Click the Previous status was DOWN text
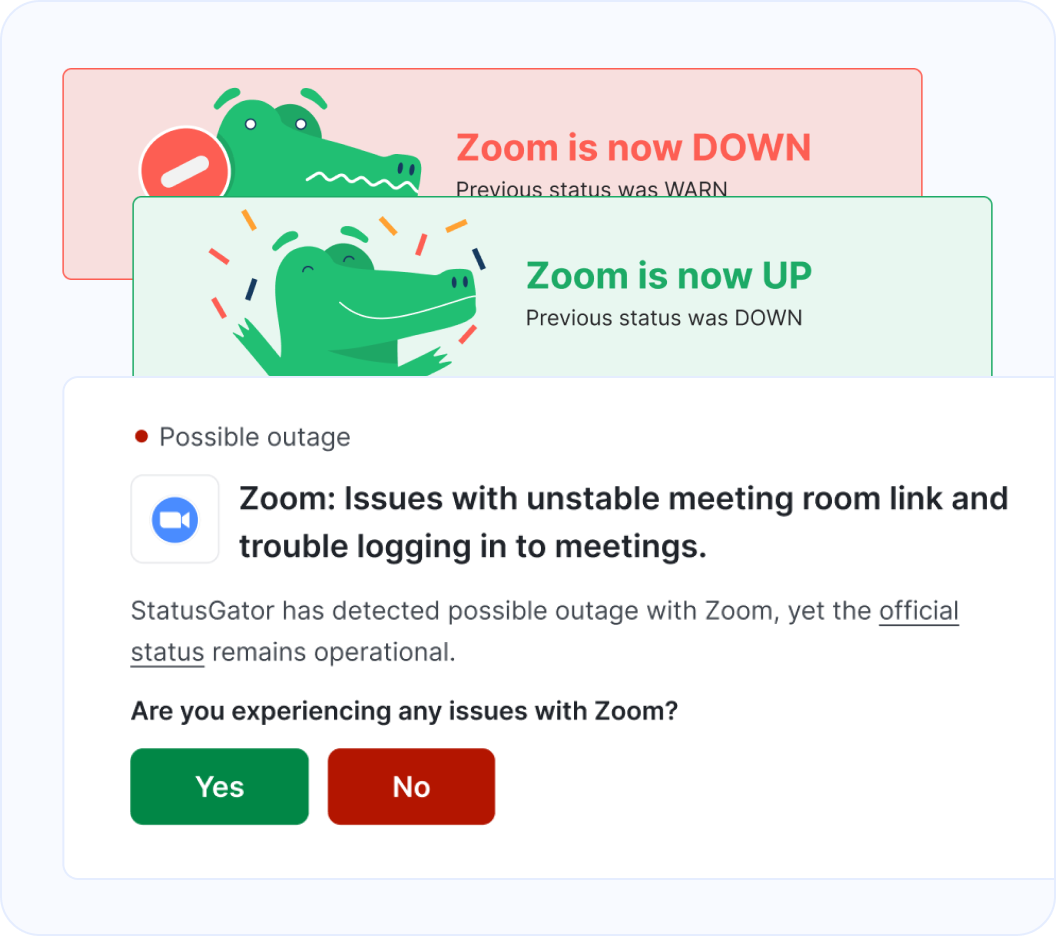1056x936 pixels. point(664,318)
